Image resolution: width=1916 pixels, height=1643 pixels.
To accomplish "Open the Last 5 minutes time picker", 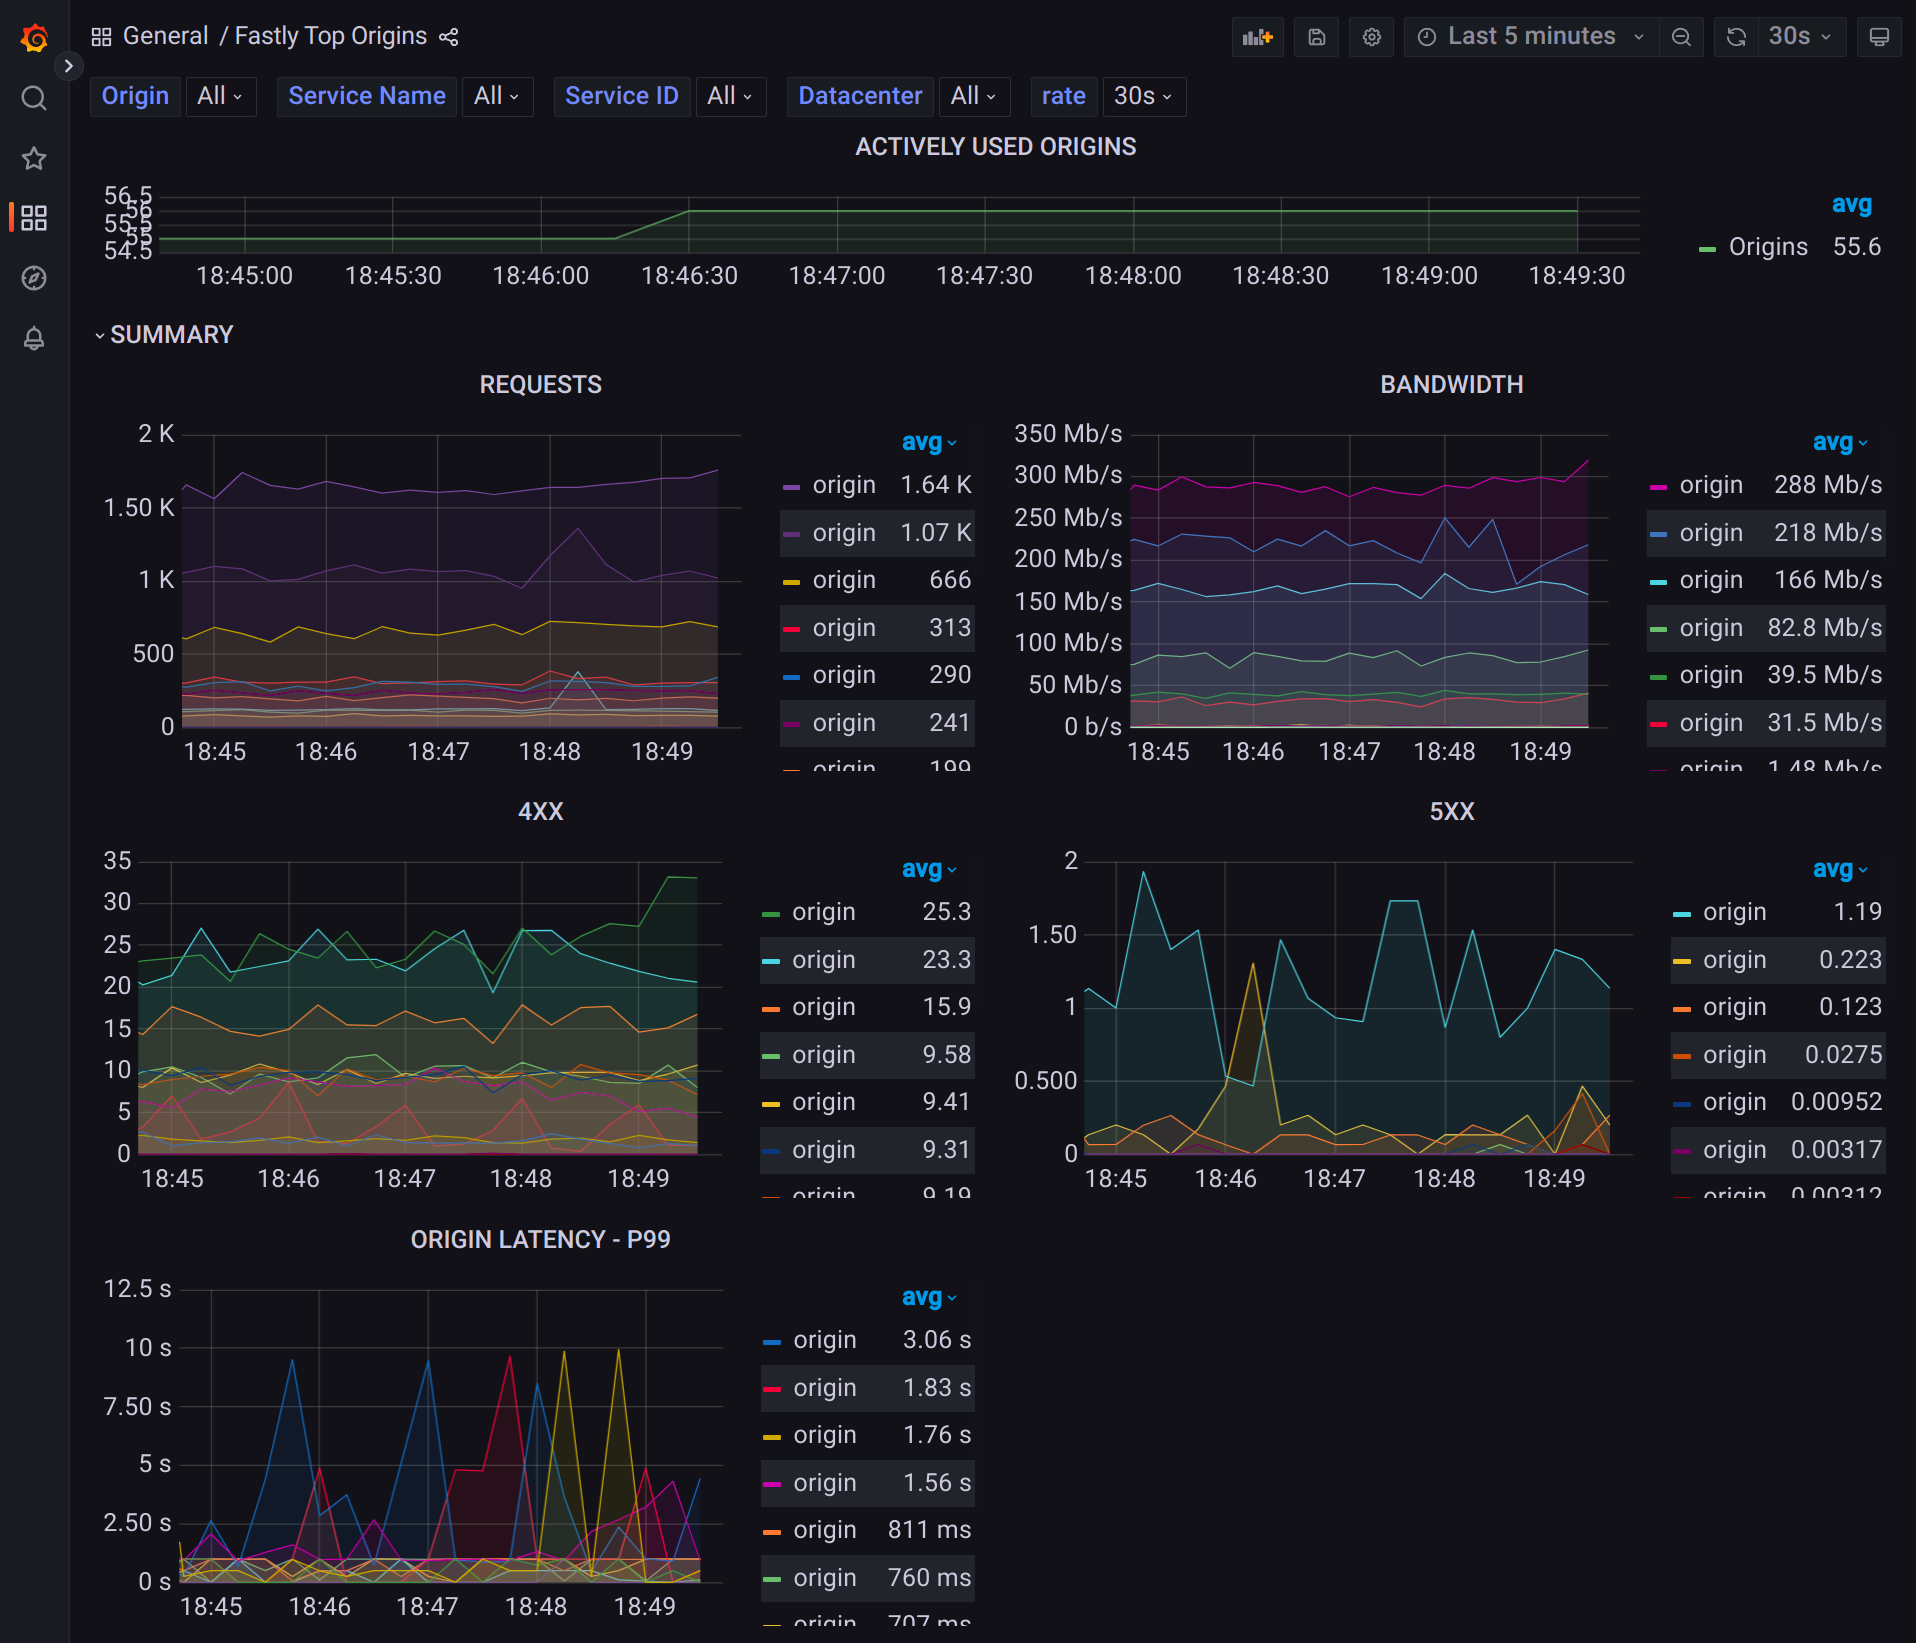I will point(1531,37).
